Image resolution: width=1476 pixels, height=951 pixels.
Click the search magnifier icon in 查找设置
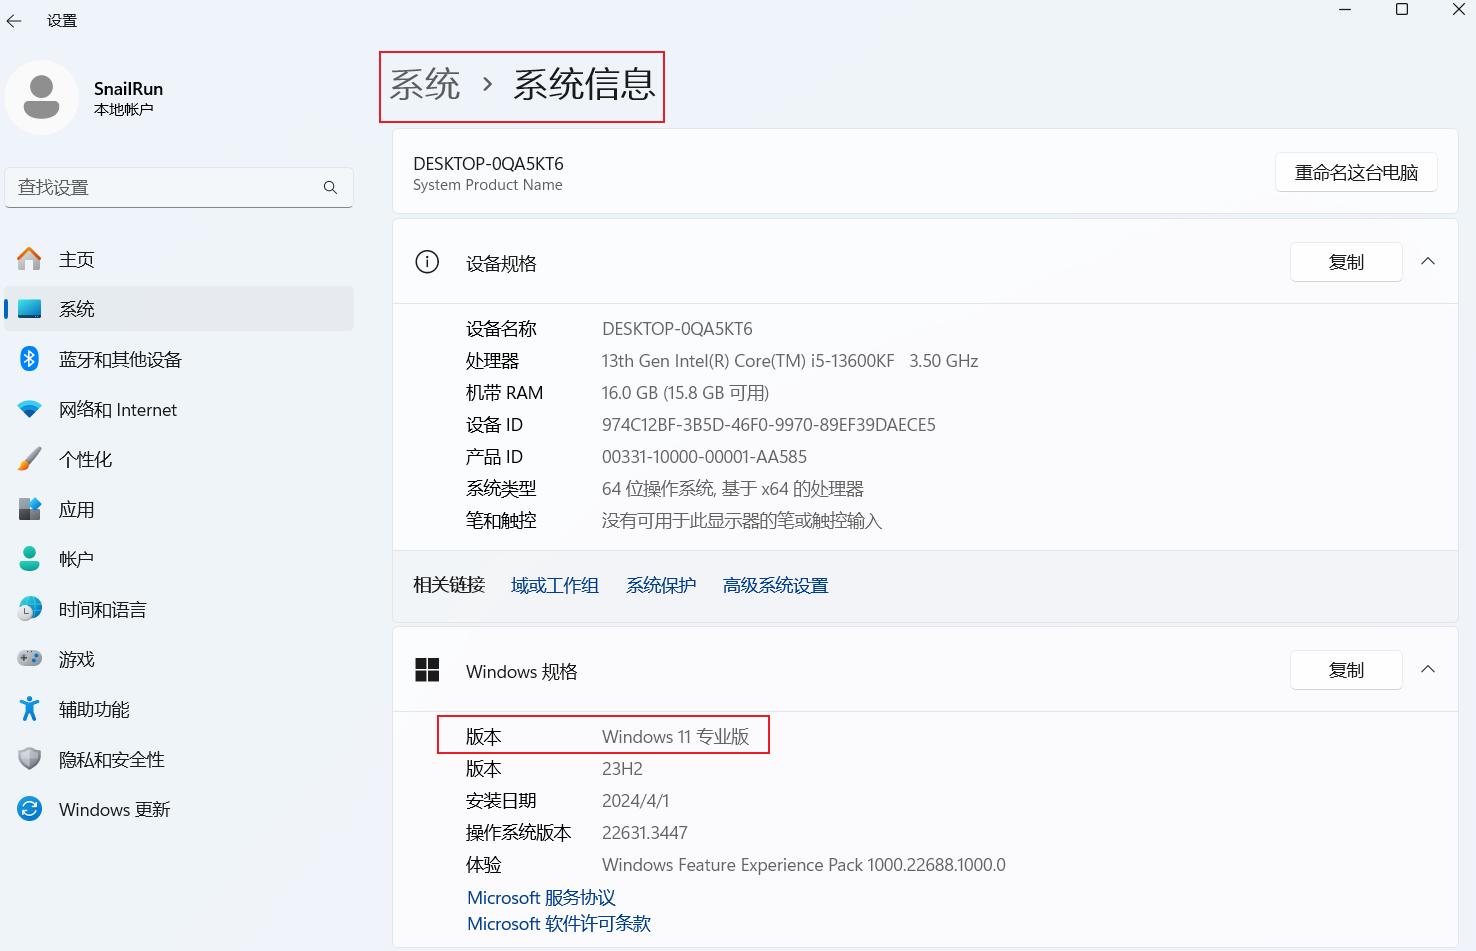tap(330, 188)
